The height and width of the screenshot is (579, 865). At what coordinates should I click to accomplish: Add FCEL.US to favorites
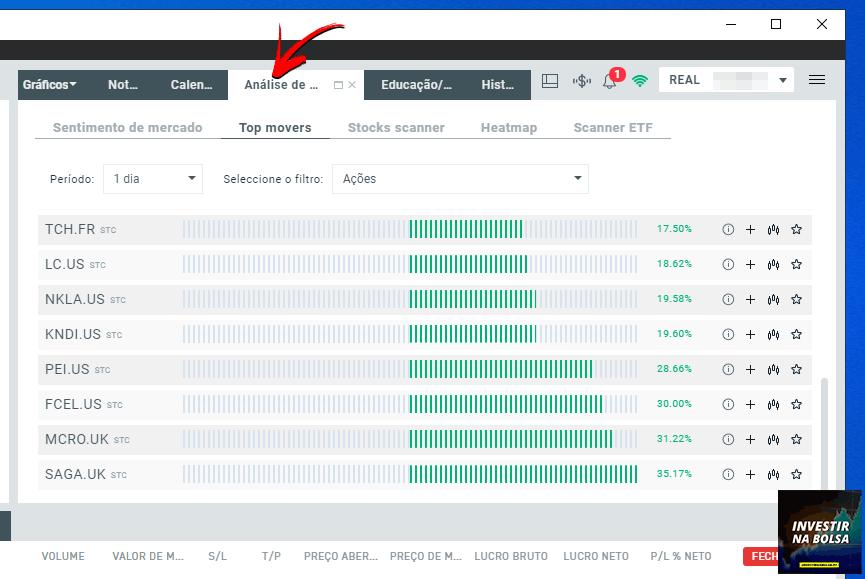tap(796, 404)
